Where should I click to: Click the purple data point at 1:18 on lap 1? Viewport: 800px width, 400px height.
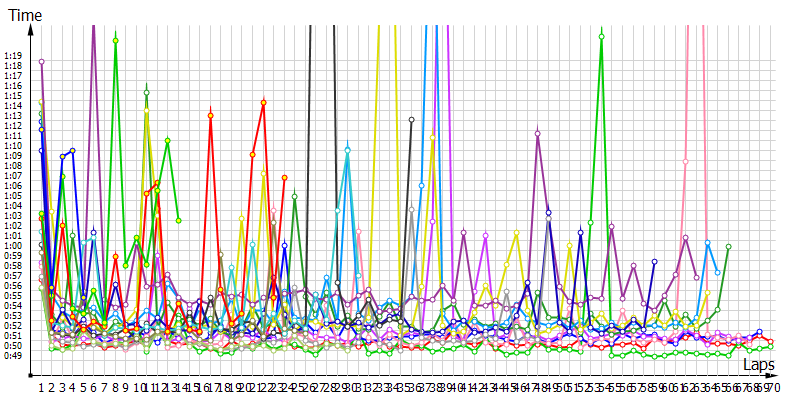pyautogui.click(x=41, y=62)
